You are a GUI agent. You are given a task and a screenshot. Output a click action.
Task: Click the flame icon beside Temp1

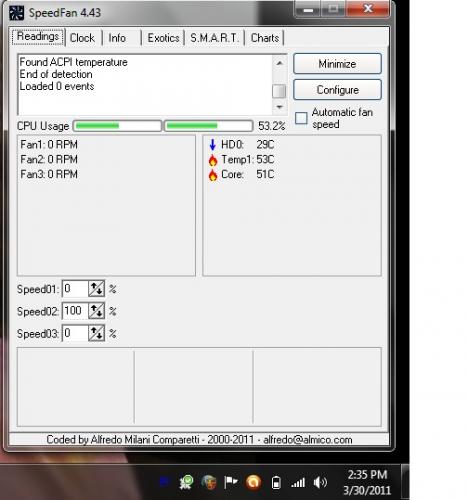click(x=213, y=160)
